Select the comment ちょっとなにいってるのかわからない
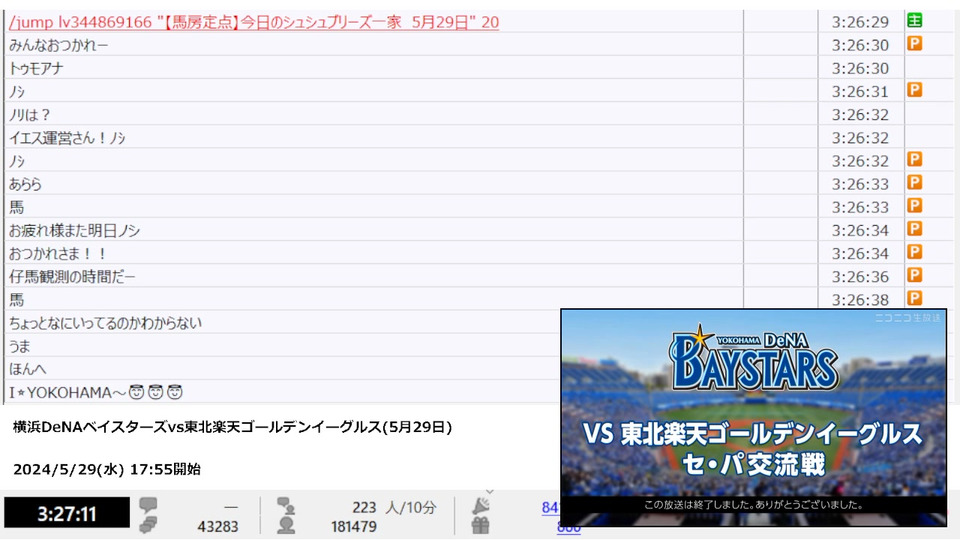The height and width of the screenshot is (540, 960). 105,323
